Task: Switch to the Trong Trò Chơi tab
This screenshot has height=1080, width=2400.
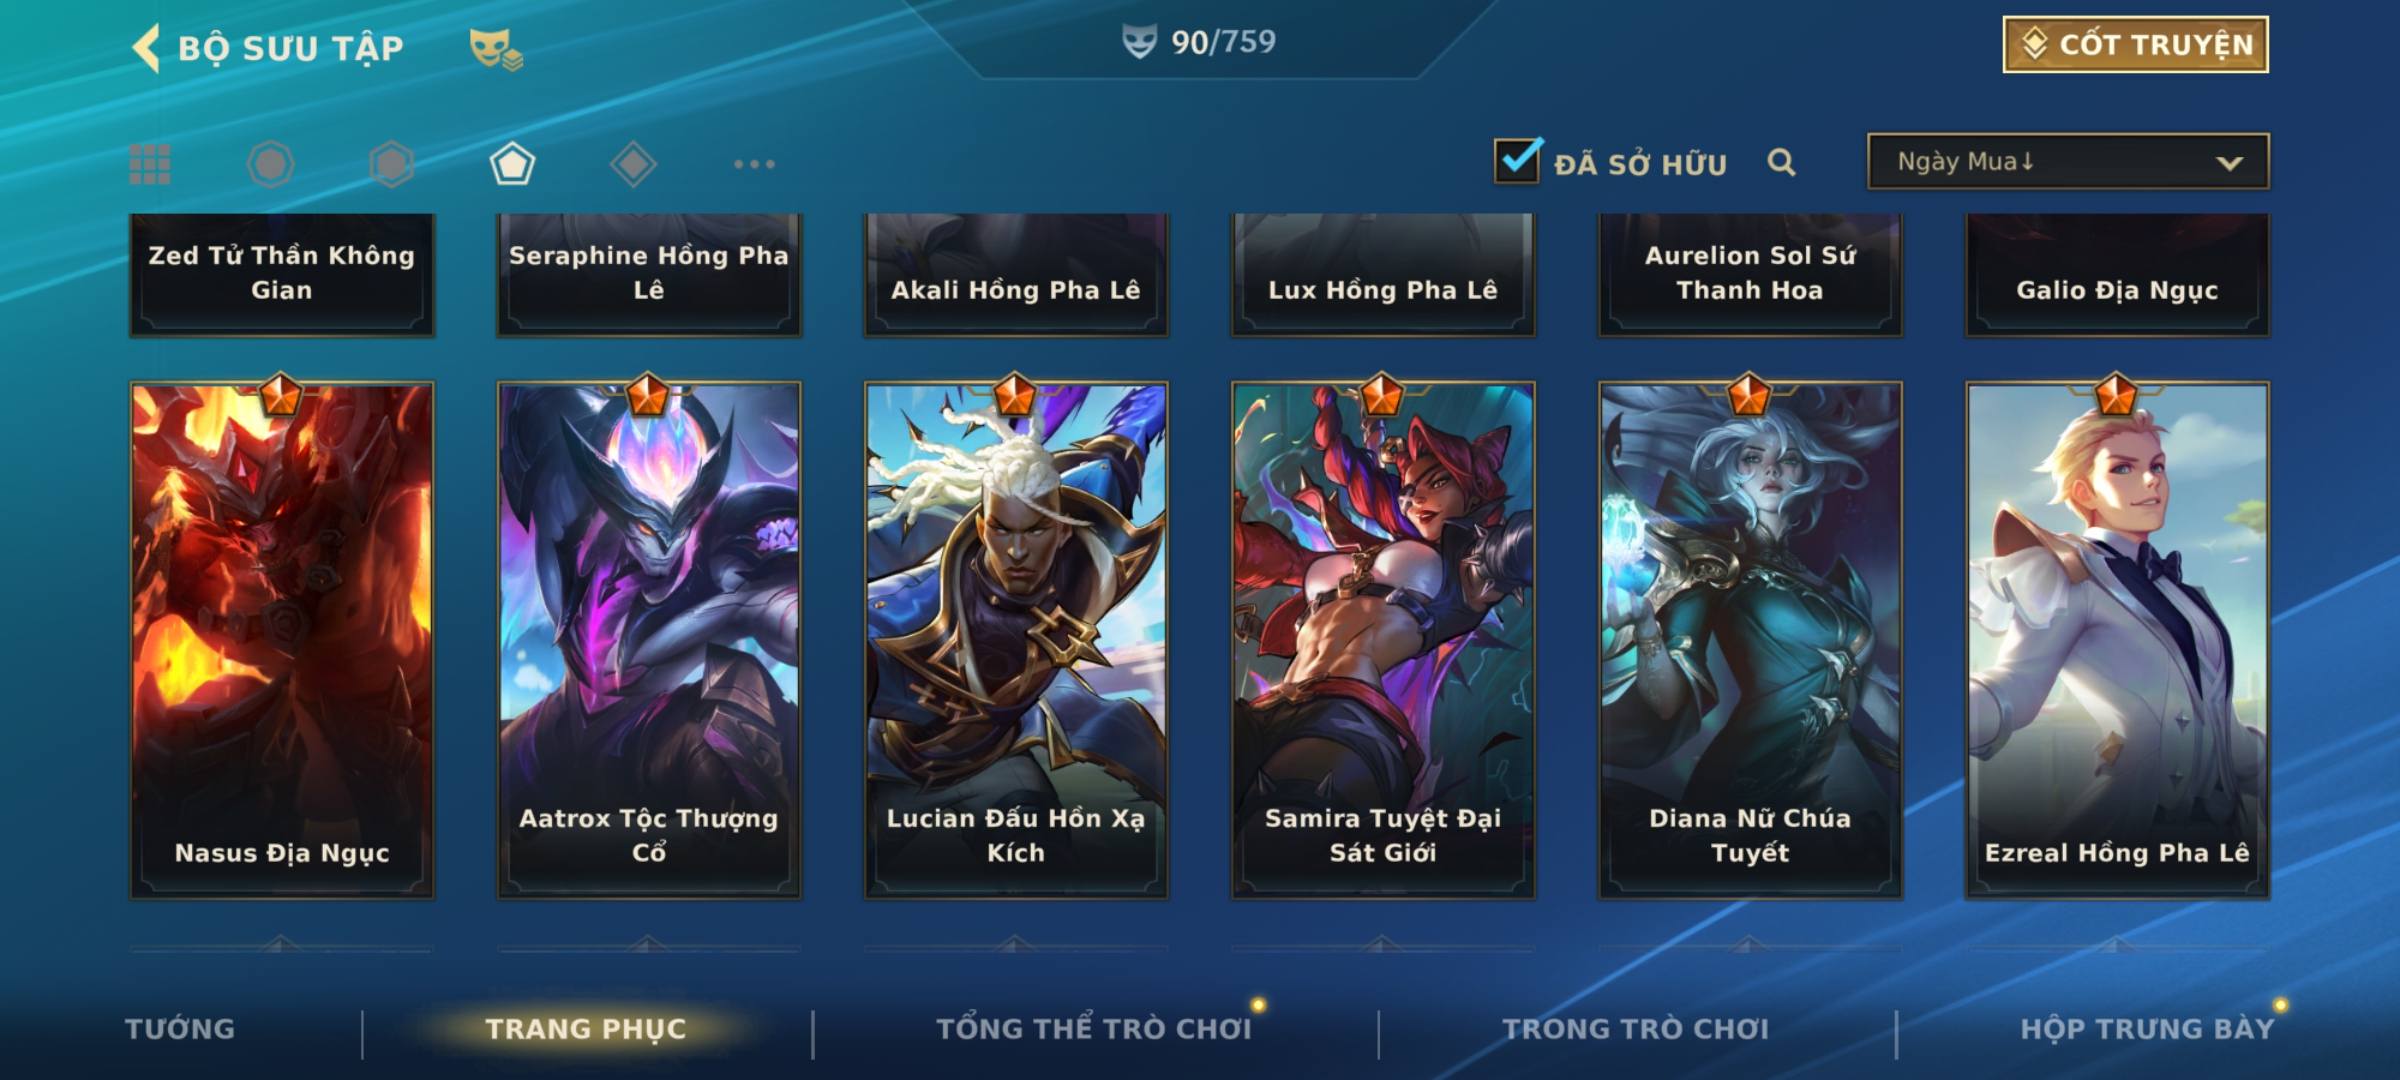Action: tap(1636, 1029)
